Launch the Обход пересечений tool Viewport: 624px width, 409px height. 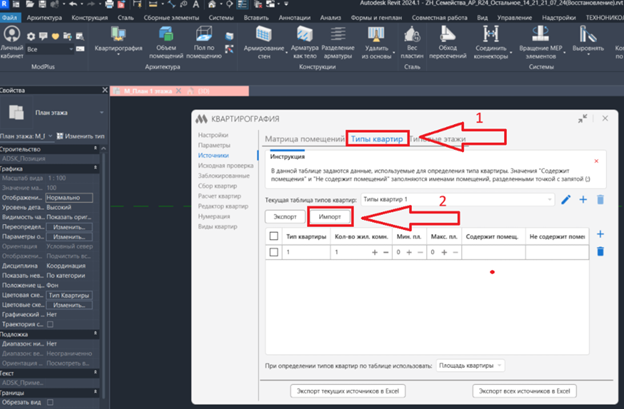click(x=447, y=42)
